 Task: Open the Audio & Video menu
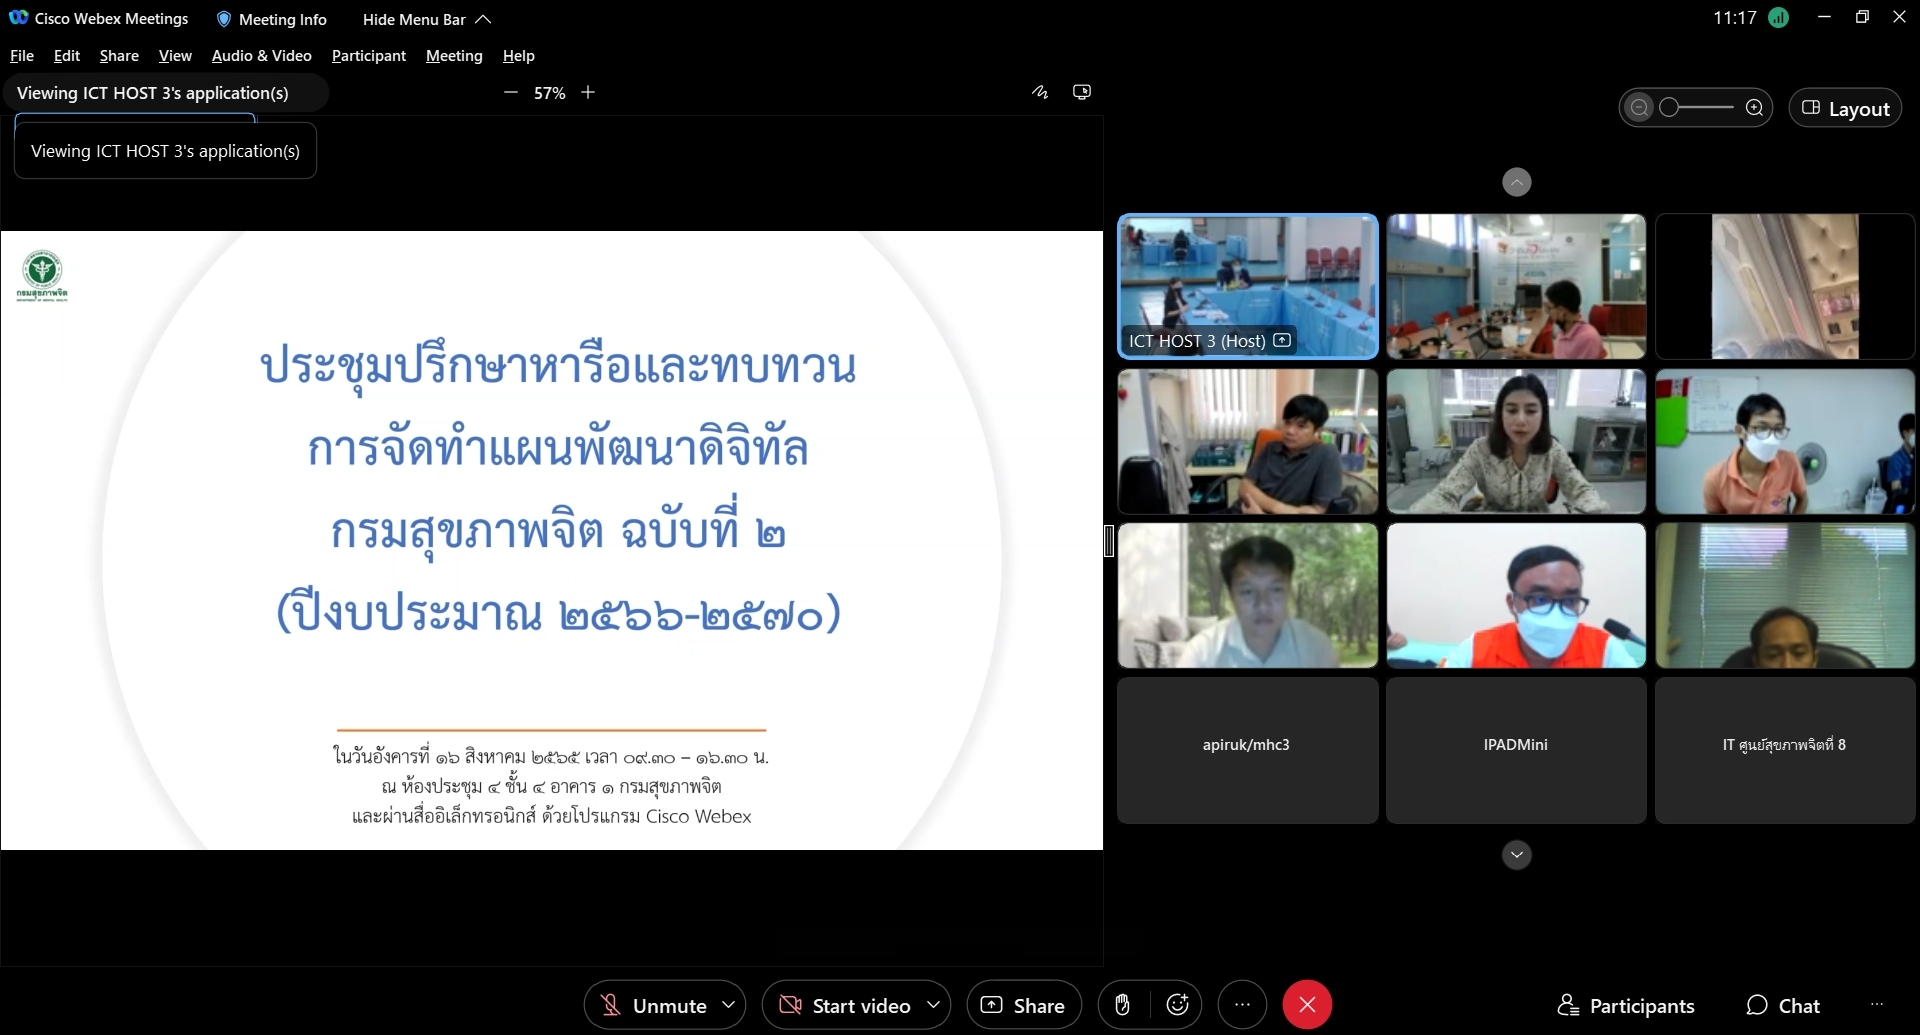coord(261,56)
